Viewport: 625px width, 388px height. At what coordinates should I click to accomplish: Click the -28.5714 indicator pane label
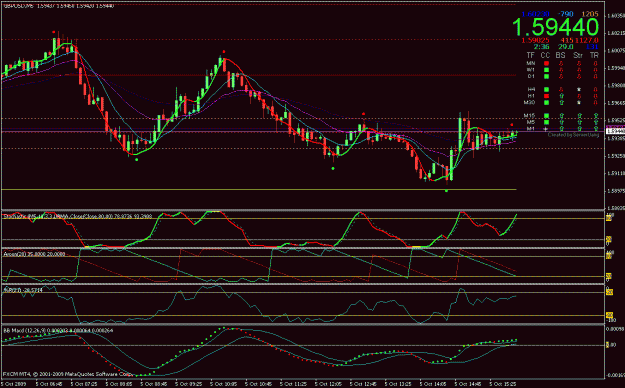pos(23,290)
